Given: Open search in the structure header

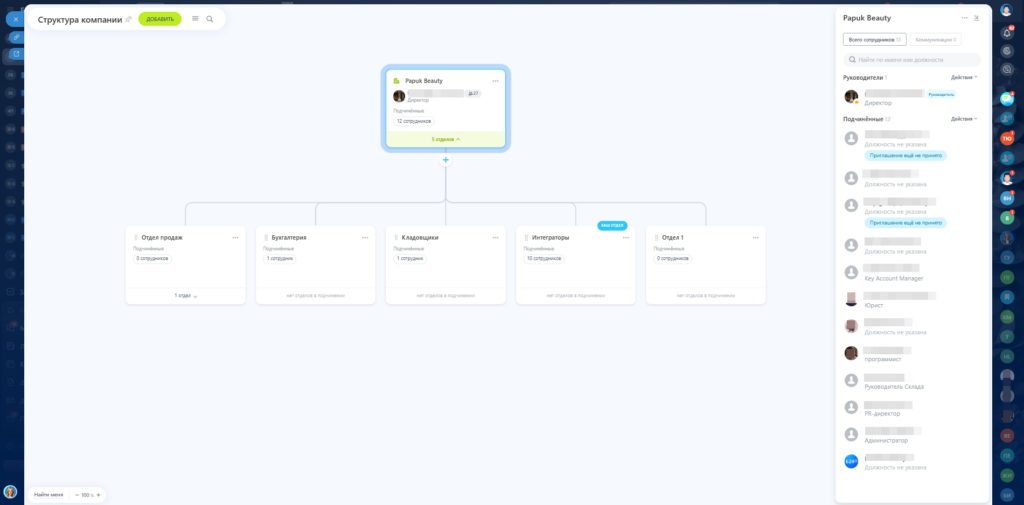Looking at the screenshot, I should point(210,19).
